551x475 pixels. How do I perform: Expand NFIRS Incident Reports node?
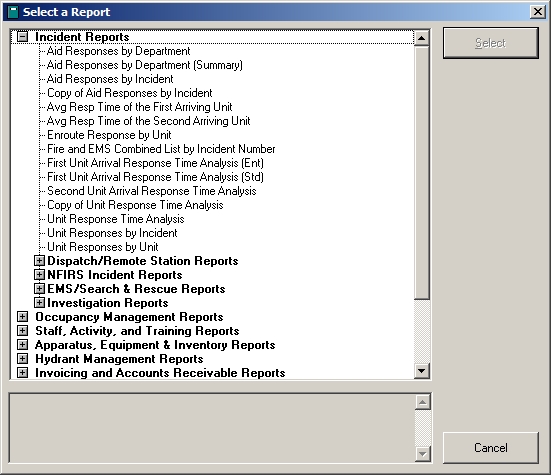[x=39, y=275]
